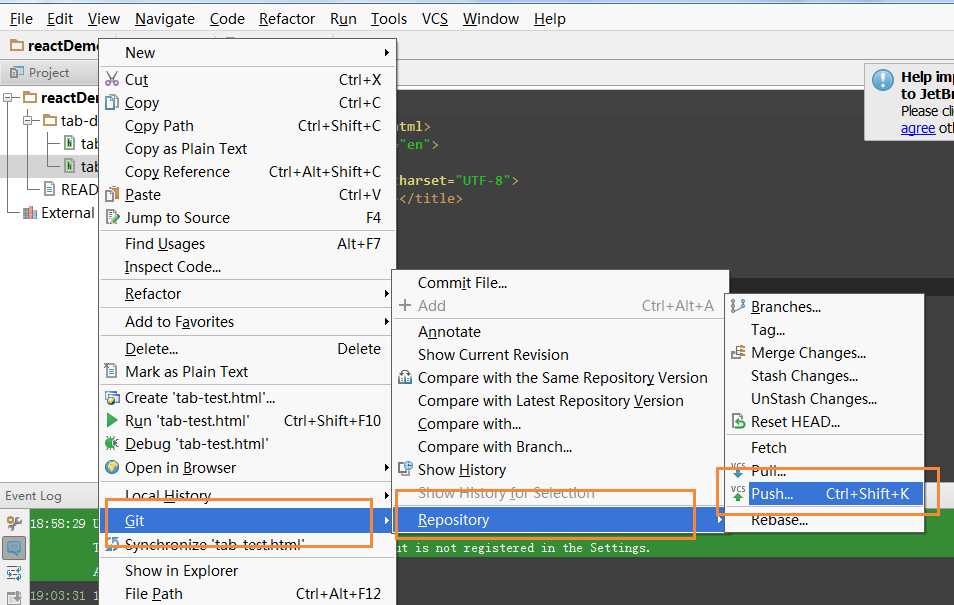Click the Event Log balloon icon
The image size is (954, 605).
coord(14,548)
